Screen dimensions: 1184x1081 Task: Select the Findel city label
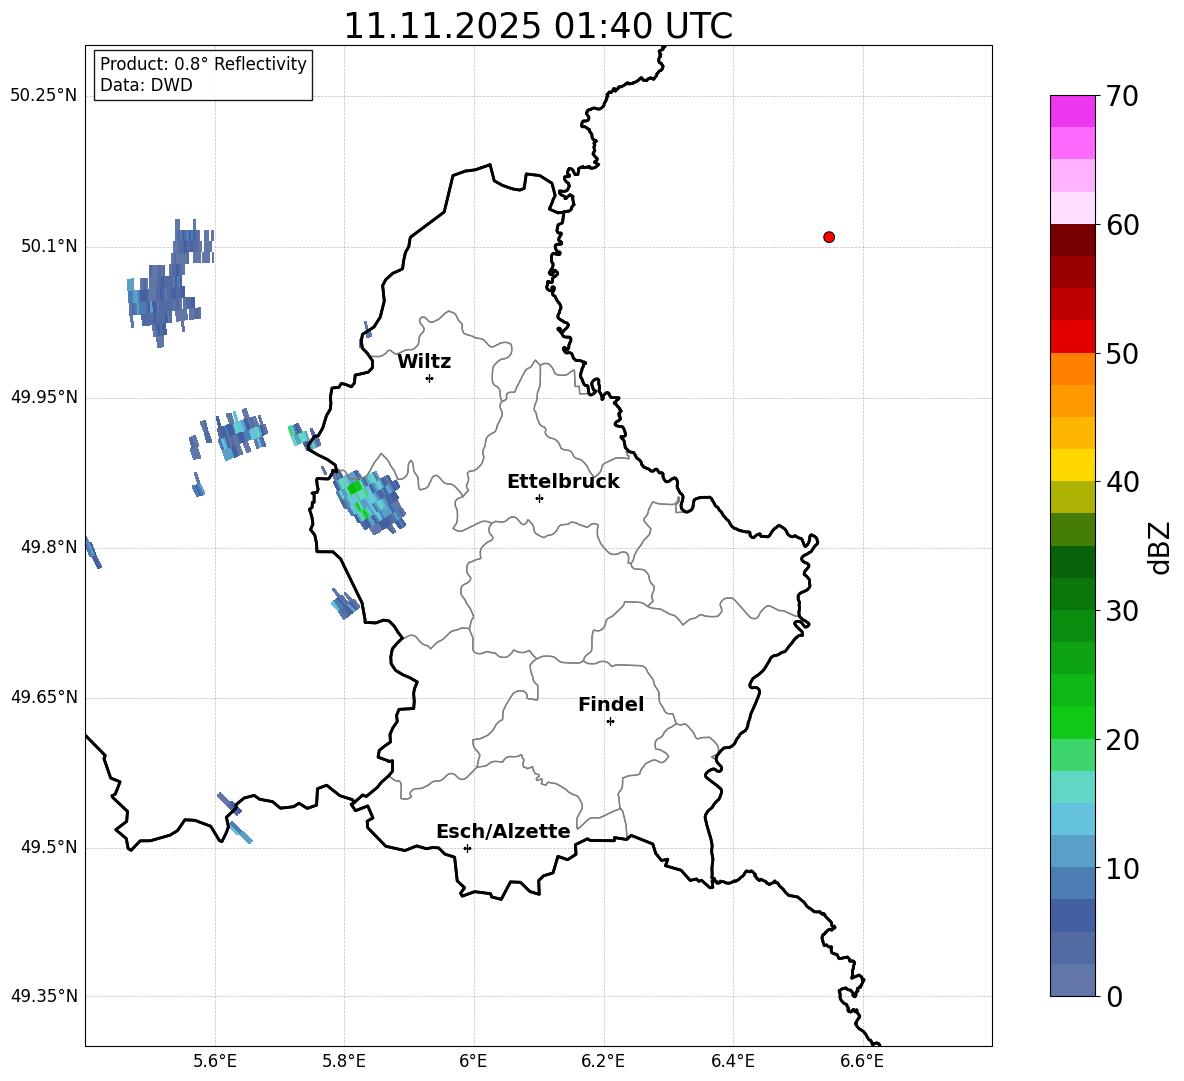[611, 704]
